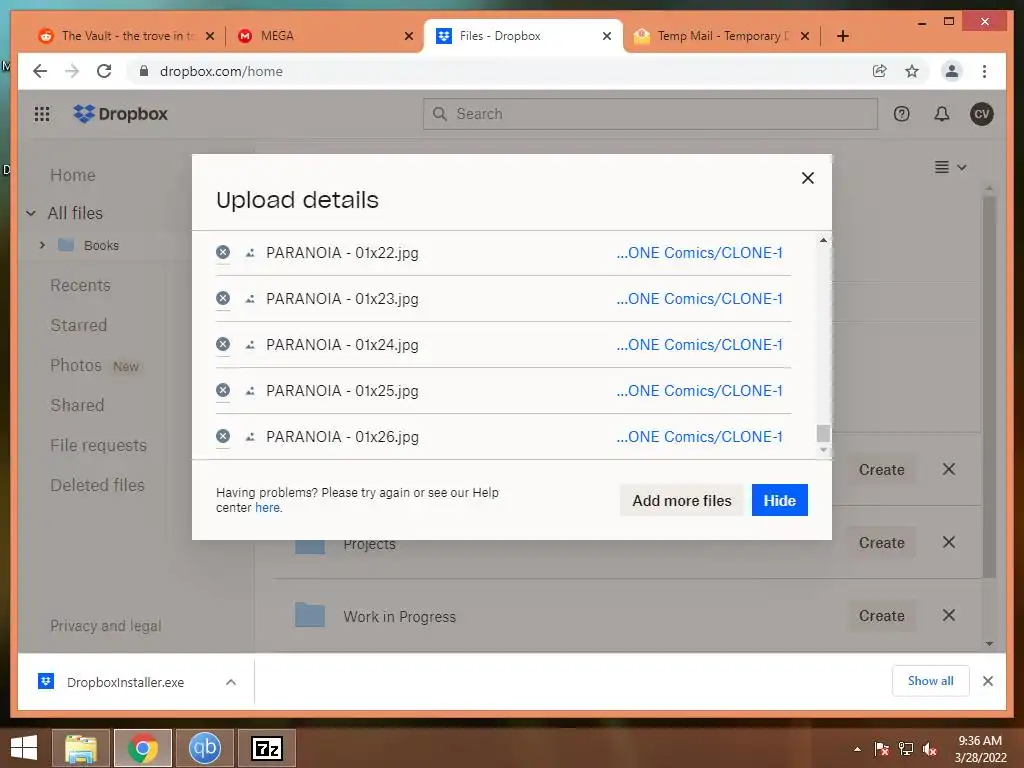Open destination link for 01x26.jpg
The height and width of the screenshot is (768, 1024).
(x=699, y=436)
